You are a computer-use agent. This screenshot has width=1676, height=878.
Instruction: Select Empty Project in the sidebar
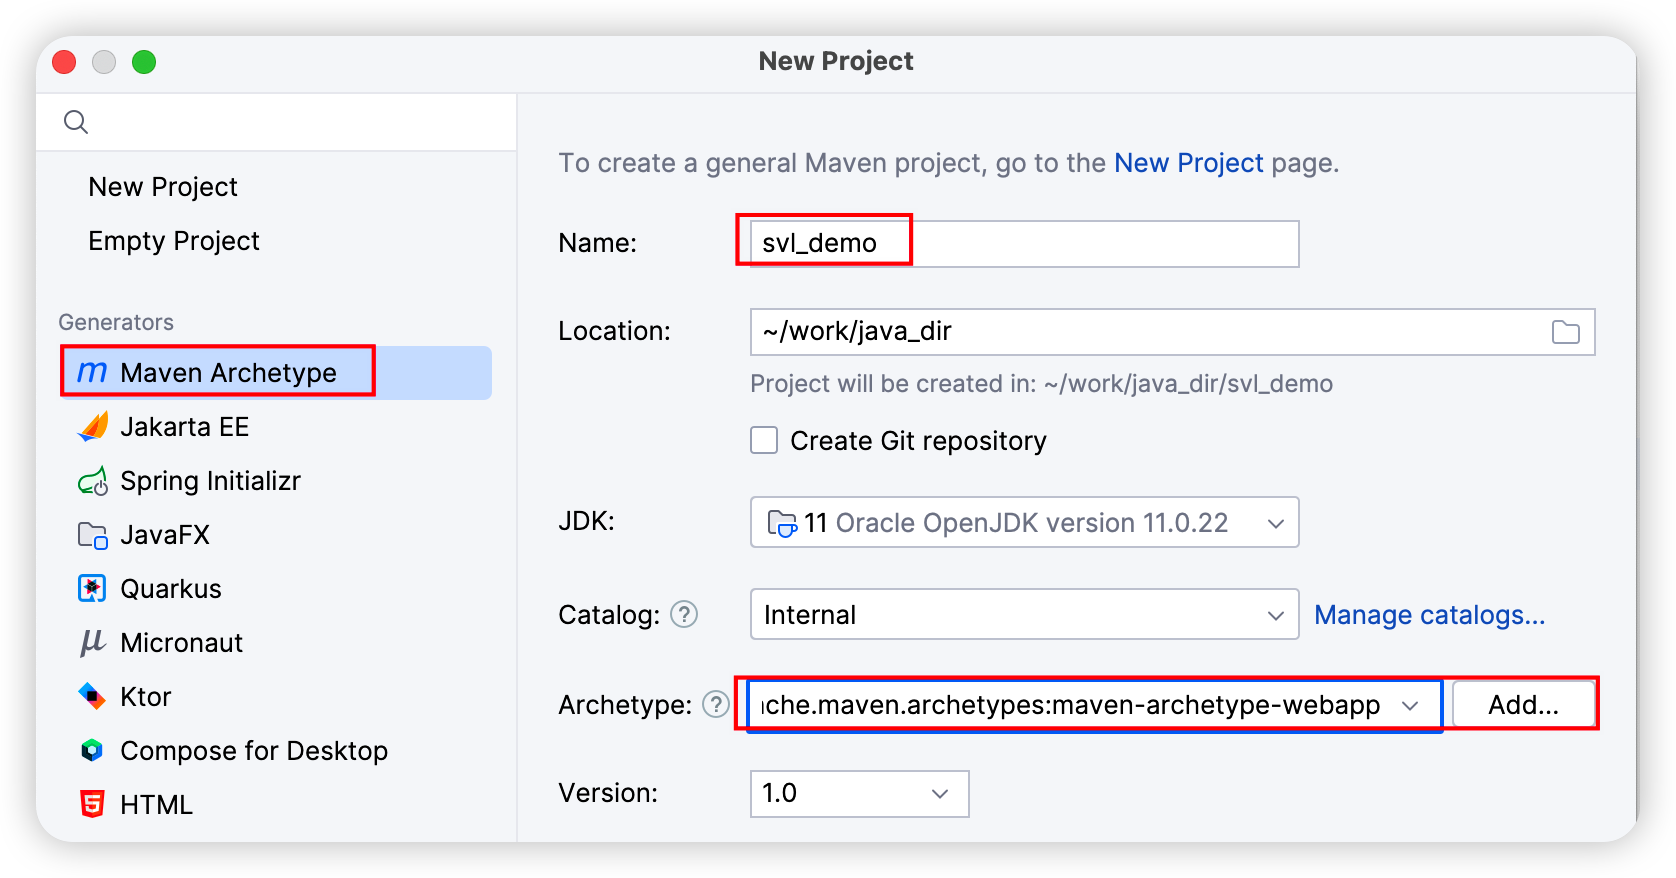pos(174,241)
